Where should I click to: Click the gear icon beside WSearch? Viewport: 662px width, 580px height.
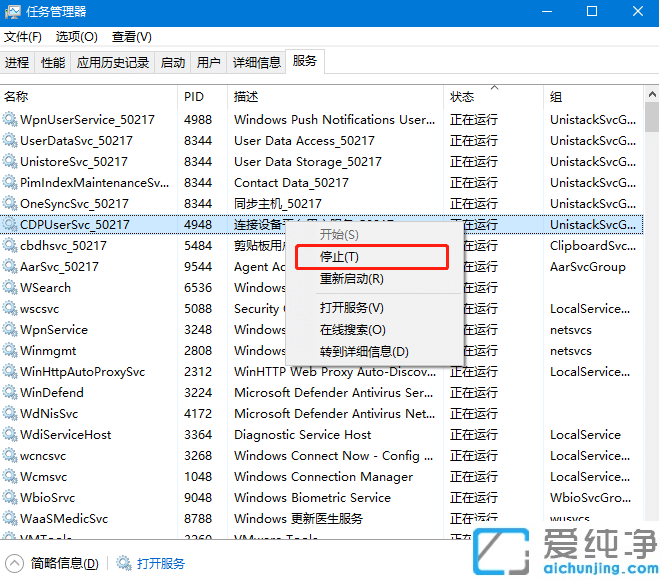(10, 287)
